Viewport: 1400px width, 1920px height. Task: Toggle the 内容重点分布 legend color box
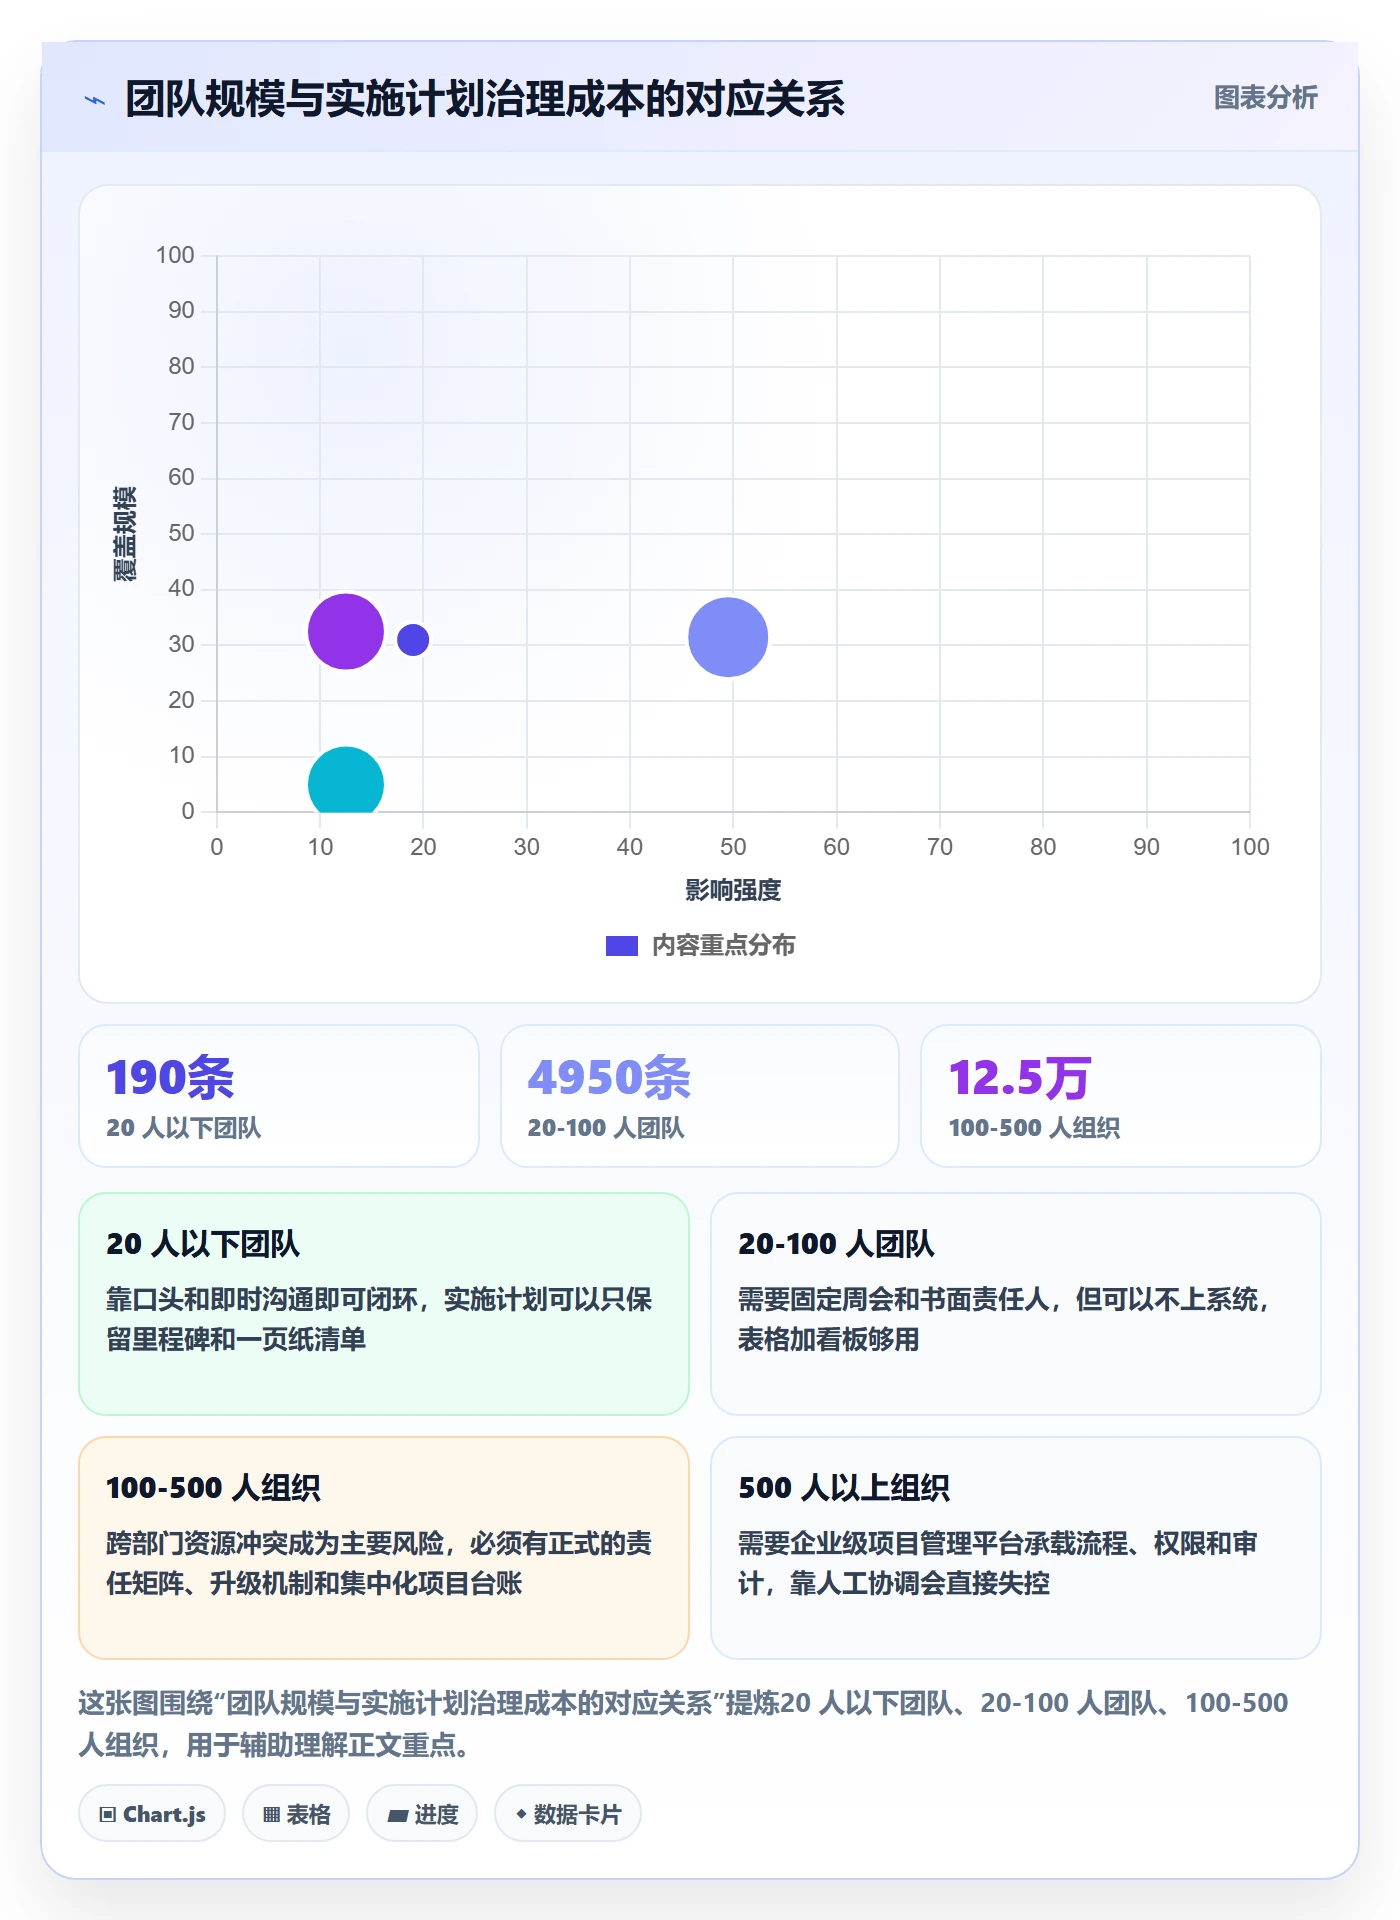622,946
